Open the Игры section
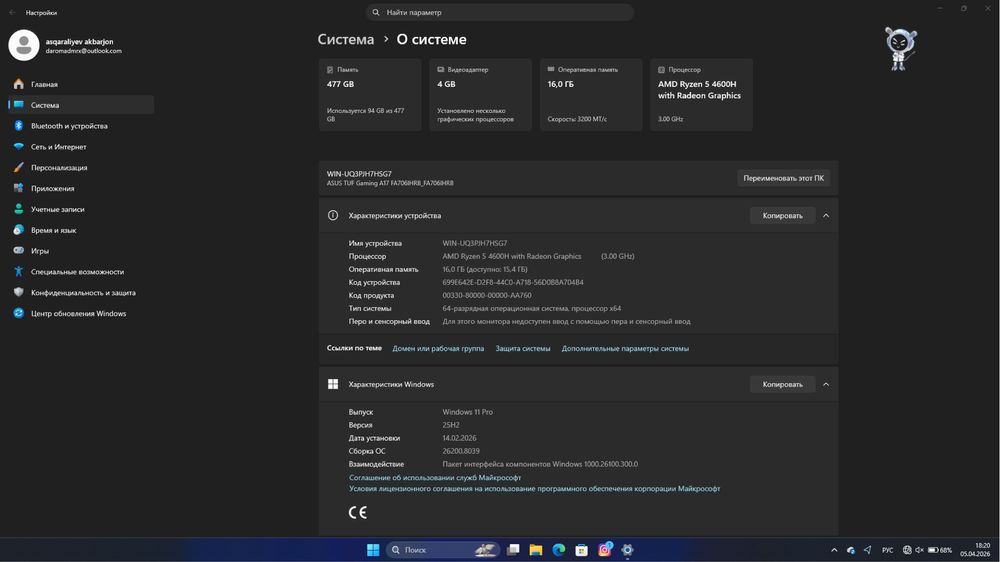Screen dimensions: 1000x562 pyautogui.click(x=40, y=251)
